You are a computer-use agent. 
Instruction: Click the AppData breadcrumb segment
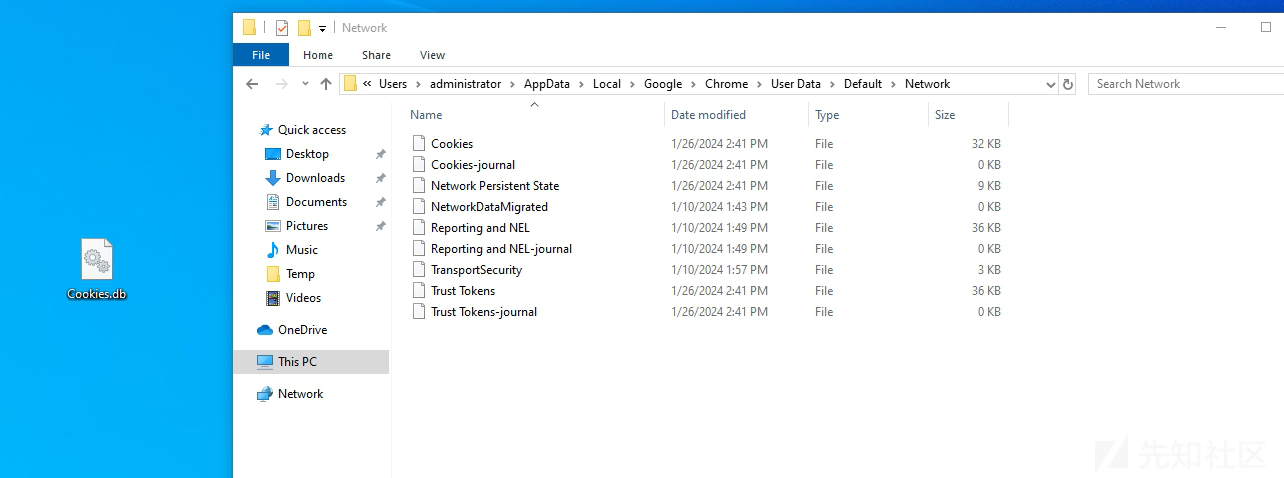click(547, 84)
